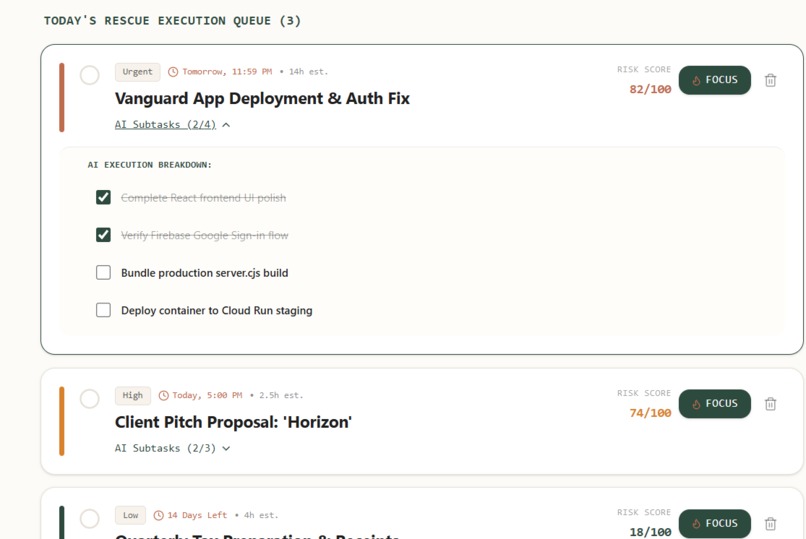Click the Deploy container to Cloud Run staging label

217,310
